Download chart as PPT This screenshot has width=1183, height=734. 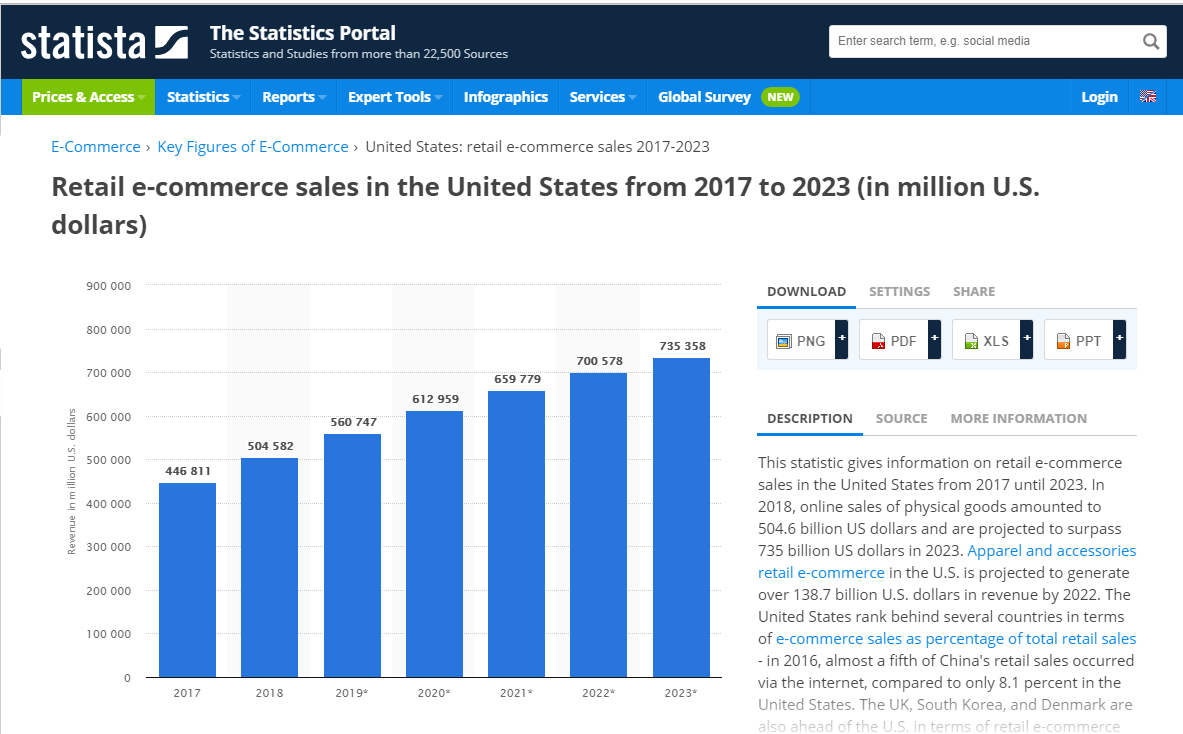point(1078,340)
